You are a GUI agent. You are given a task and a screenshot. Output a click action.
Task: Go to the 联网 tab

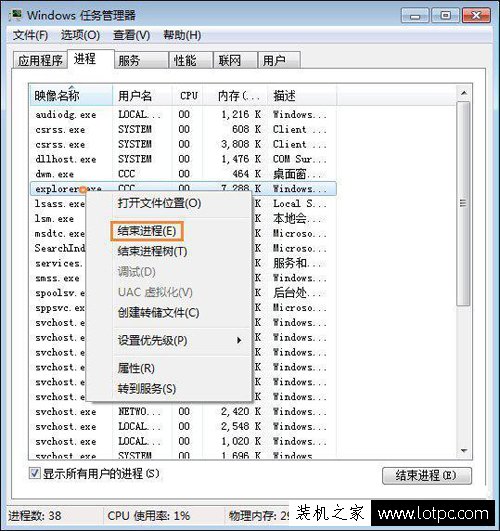[235, 61]
